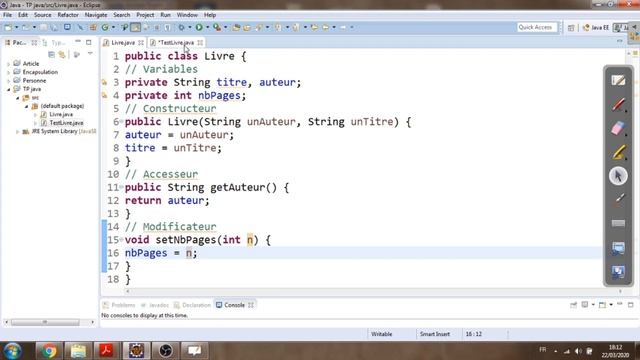The height and width of the screenshot is (360, 640).
Task: Select the whiteboard icon in annotation toolbar
Action: click(x=618, y=80)
